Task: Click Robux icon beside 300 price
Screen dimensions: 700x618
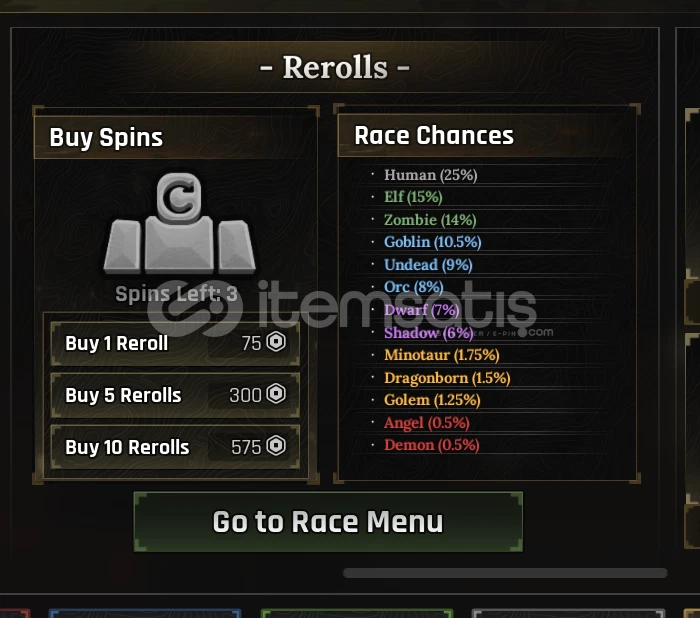Action: [x=276, y=394]
